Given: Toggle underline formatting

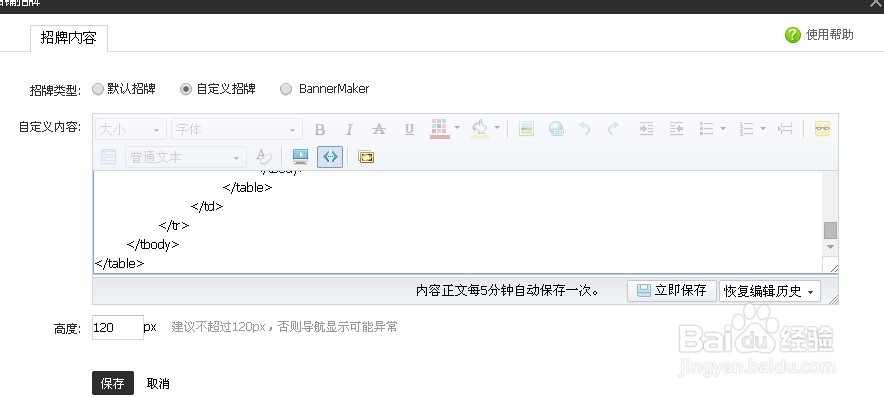Looking at the screenshot, I should click(409, 130).
